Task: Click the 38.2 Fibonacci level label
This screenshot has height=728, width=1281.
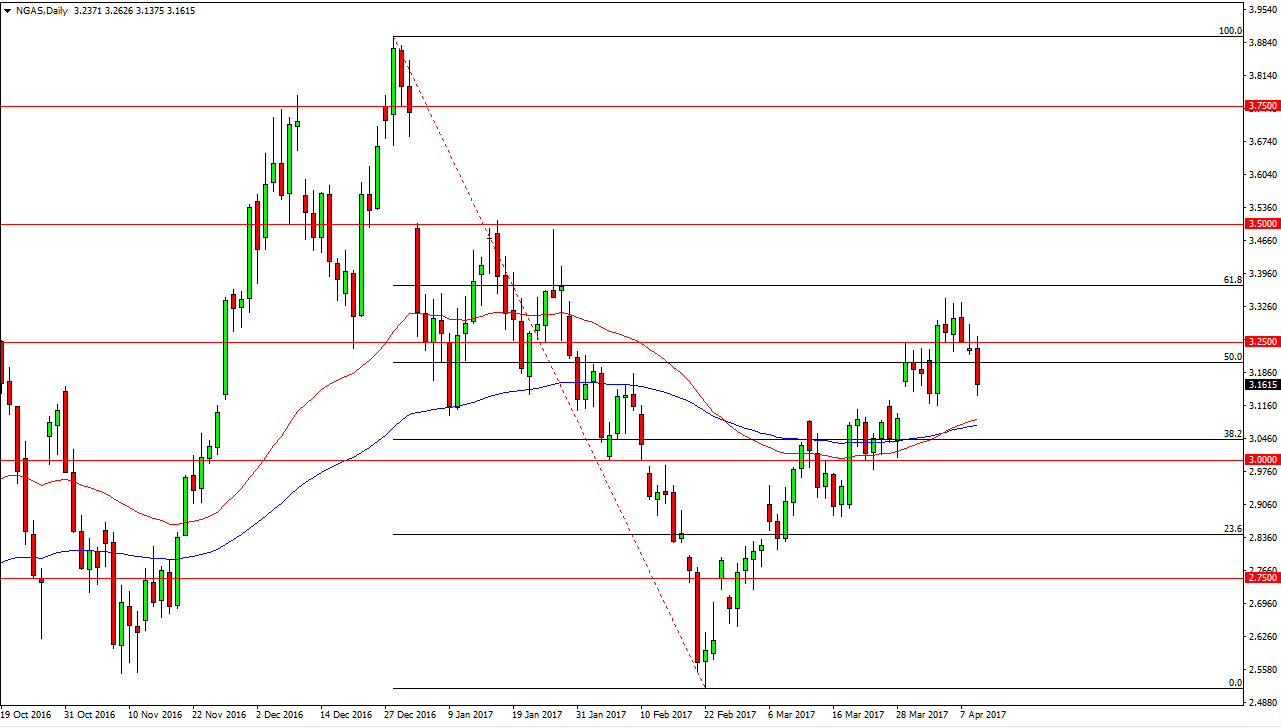Action: pos(1232,434)
